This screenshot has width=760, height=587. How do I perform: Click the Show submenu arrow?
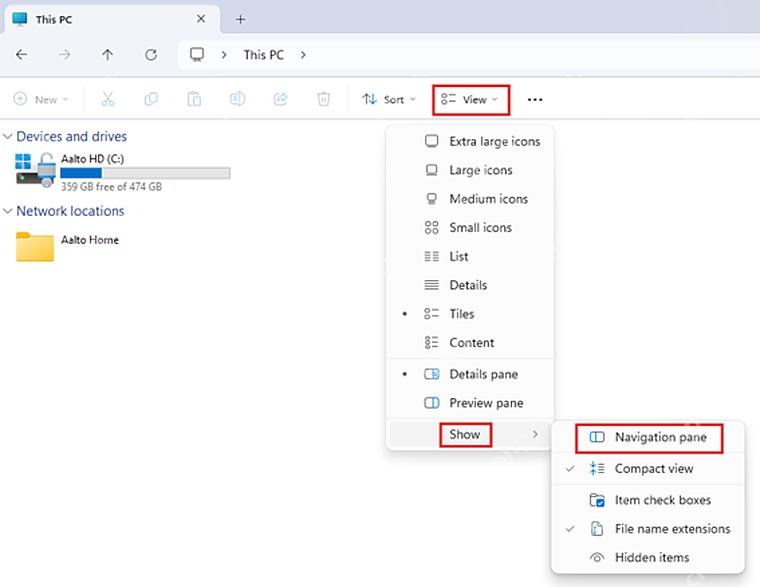535,434
